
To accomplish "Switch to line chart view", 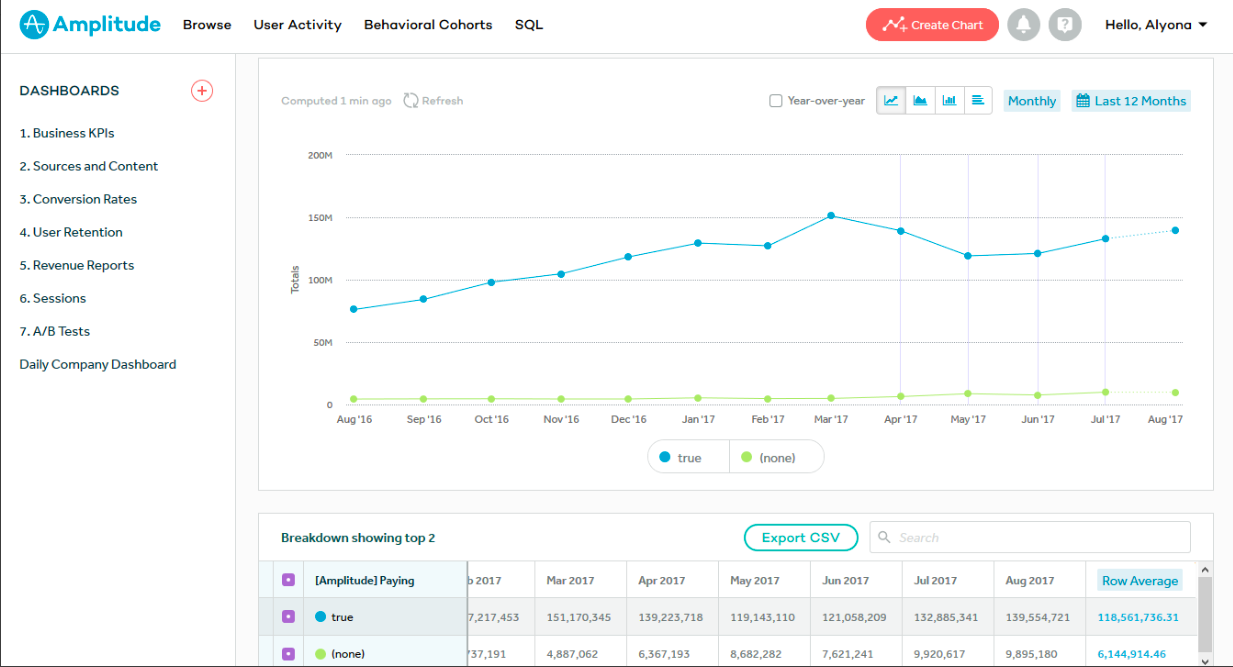I will click(891, 100).
